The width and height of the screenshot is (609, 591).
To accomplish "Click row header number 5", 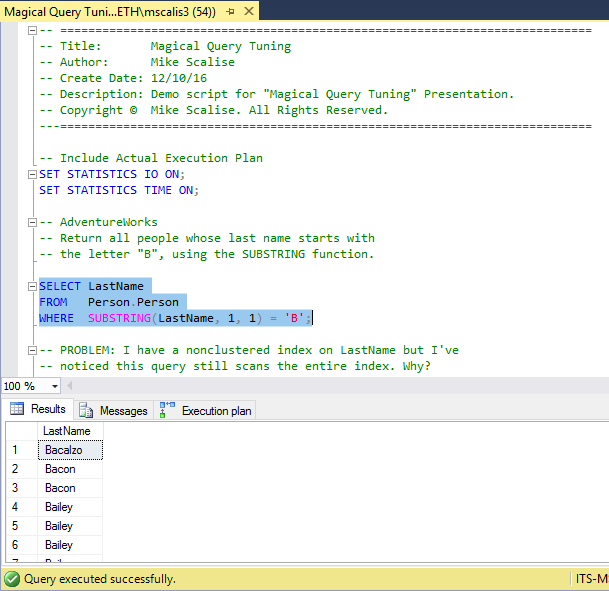I will (x=22, y=526).
